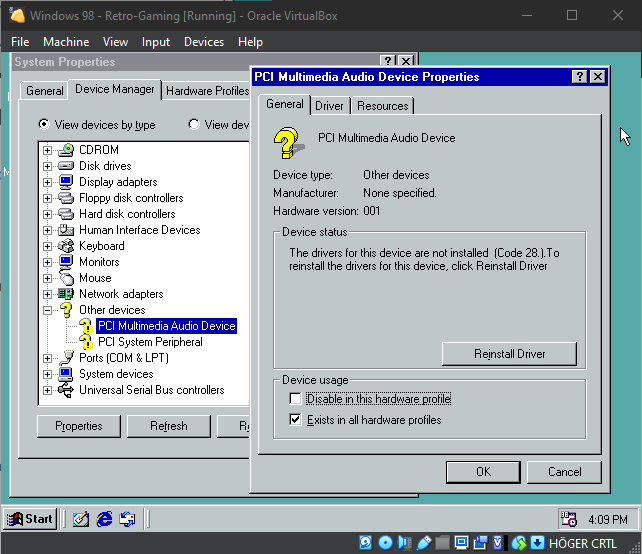Click the VirtualBox display status icon

point(461,543)
